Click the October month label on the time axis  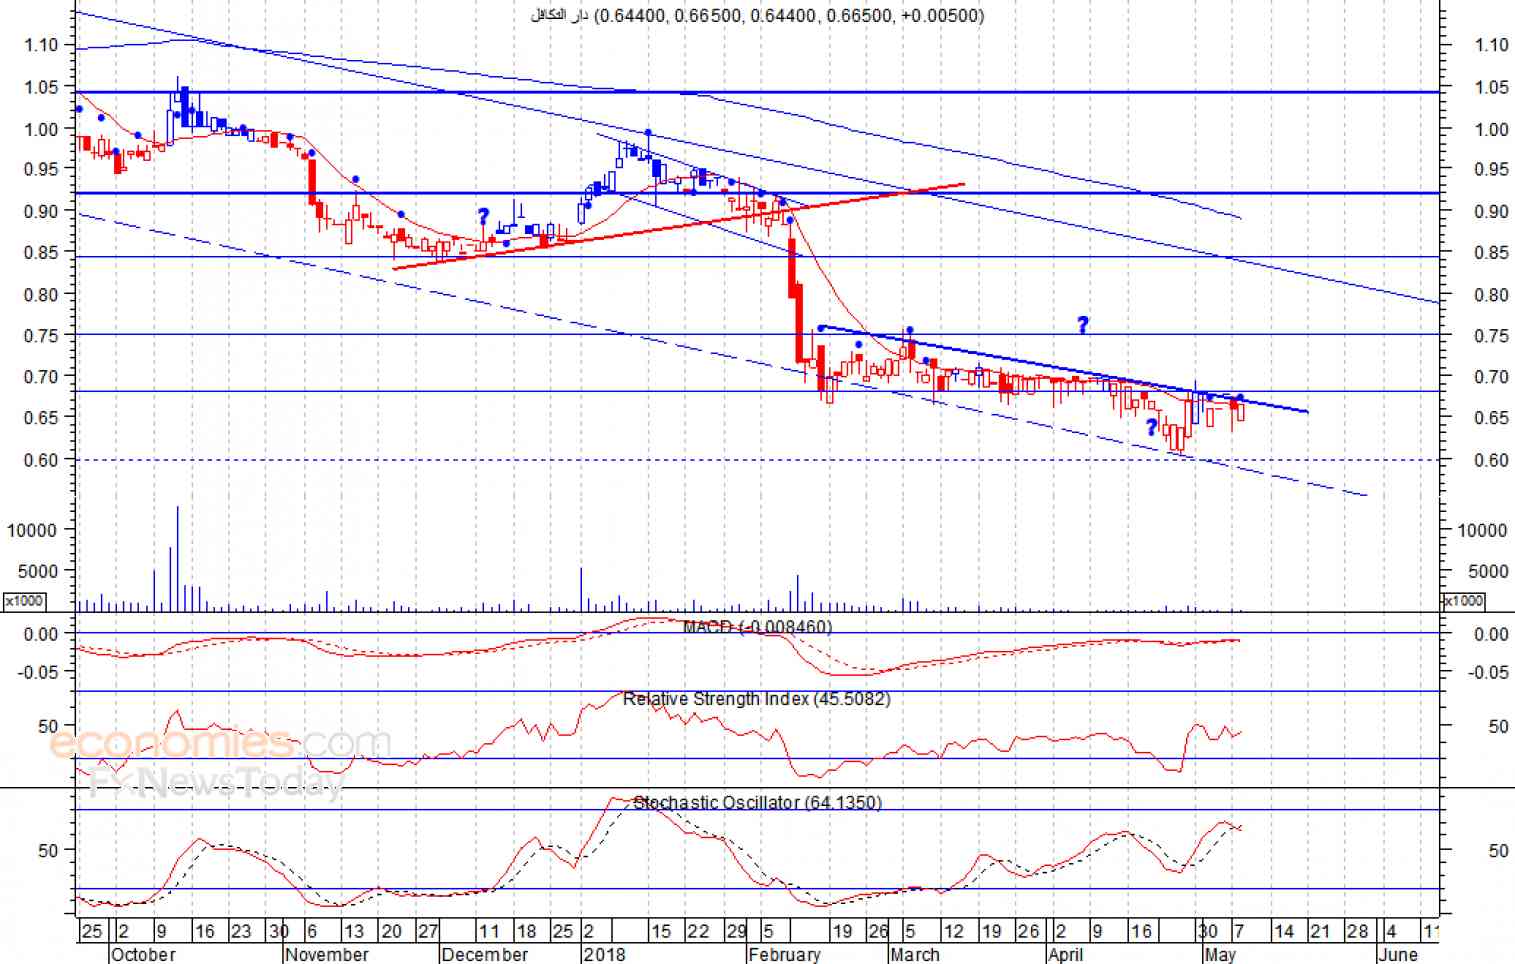(x=143, y=954)
